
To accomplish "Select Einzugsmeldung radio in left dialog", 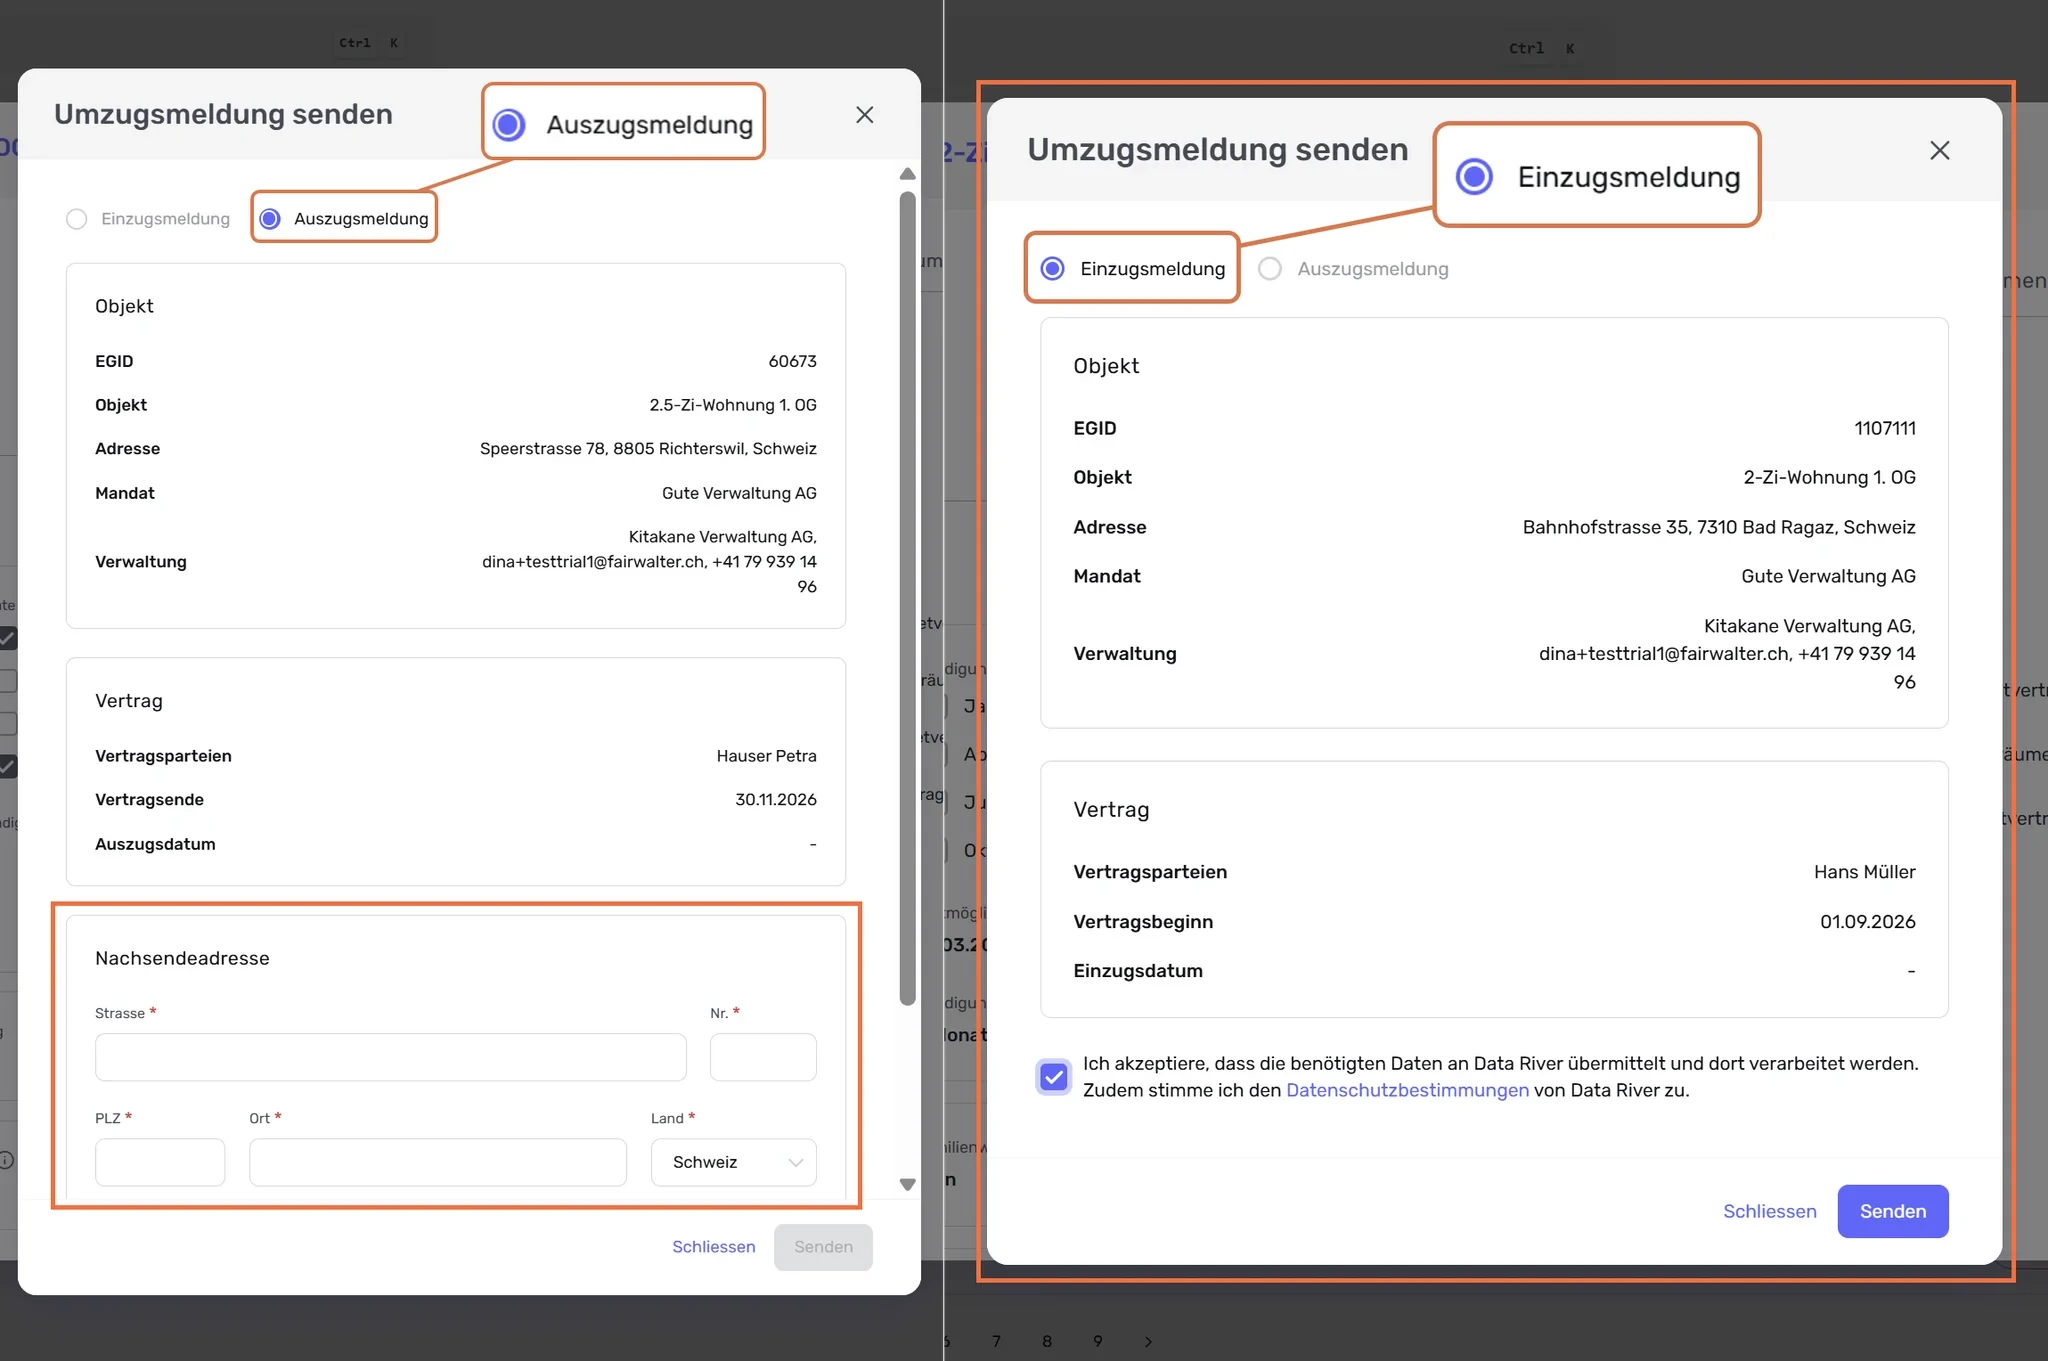I will click(77, 219).
